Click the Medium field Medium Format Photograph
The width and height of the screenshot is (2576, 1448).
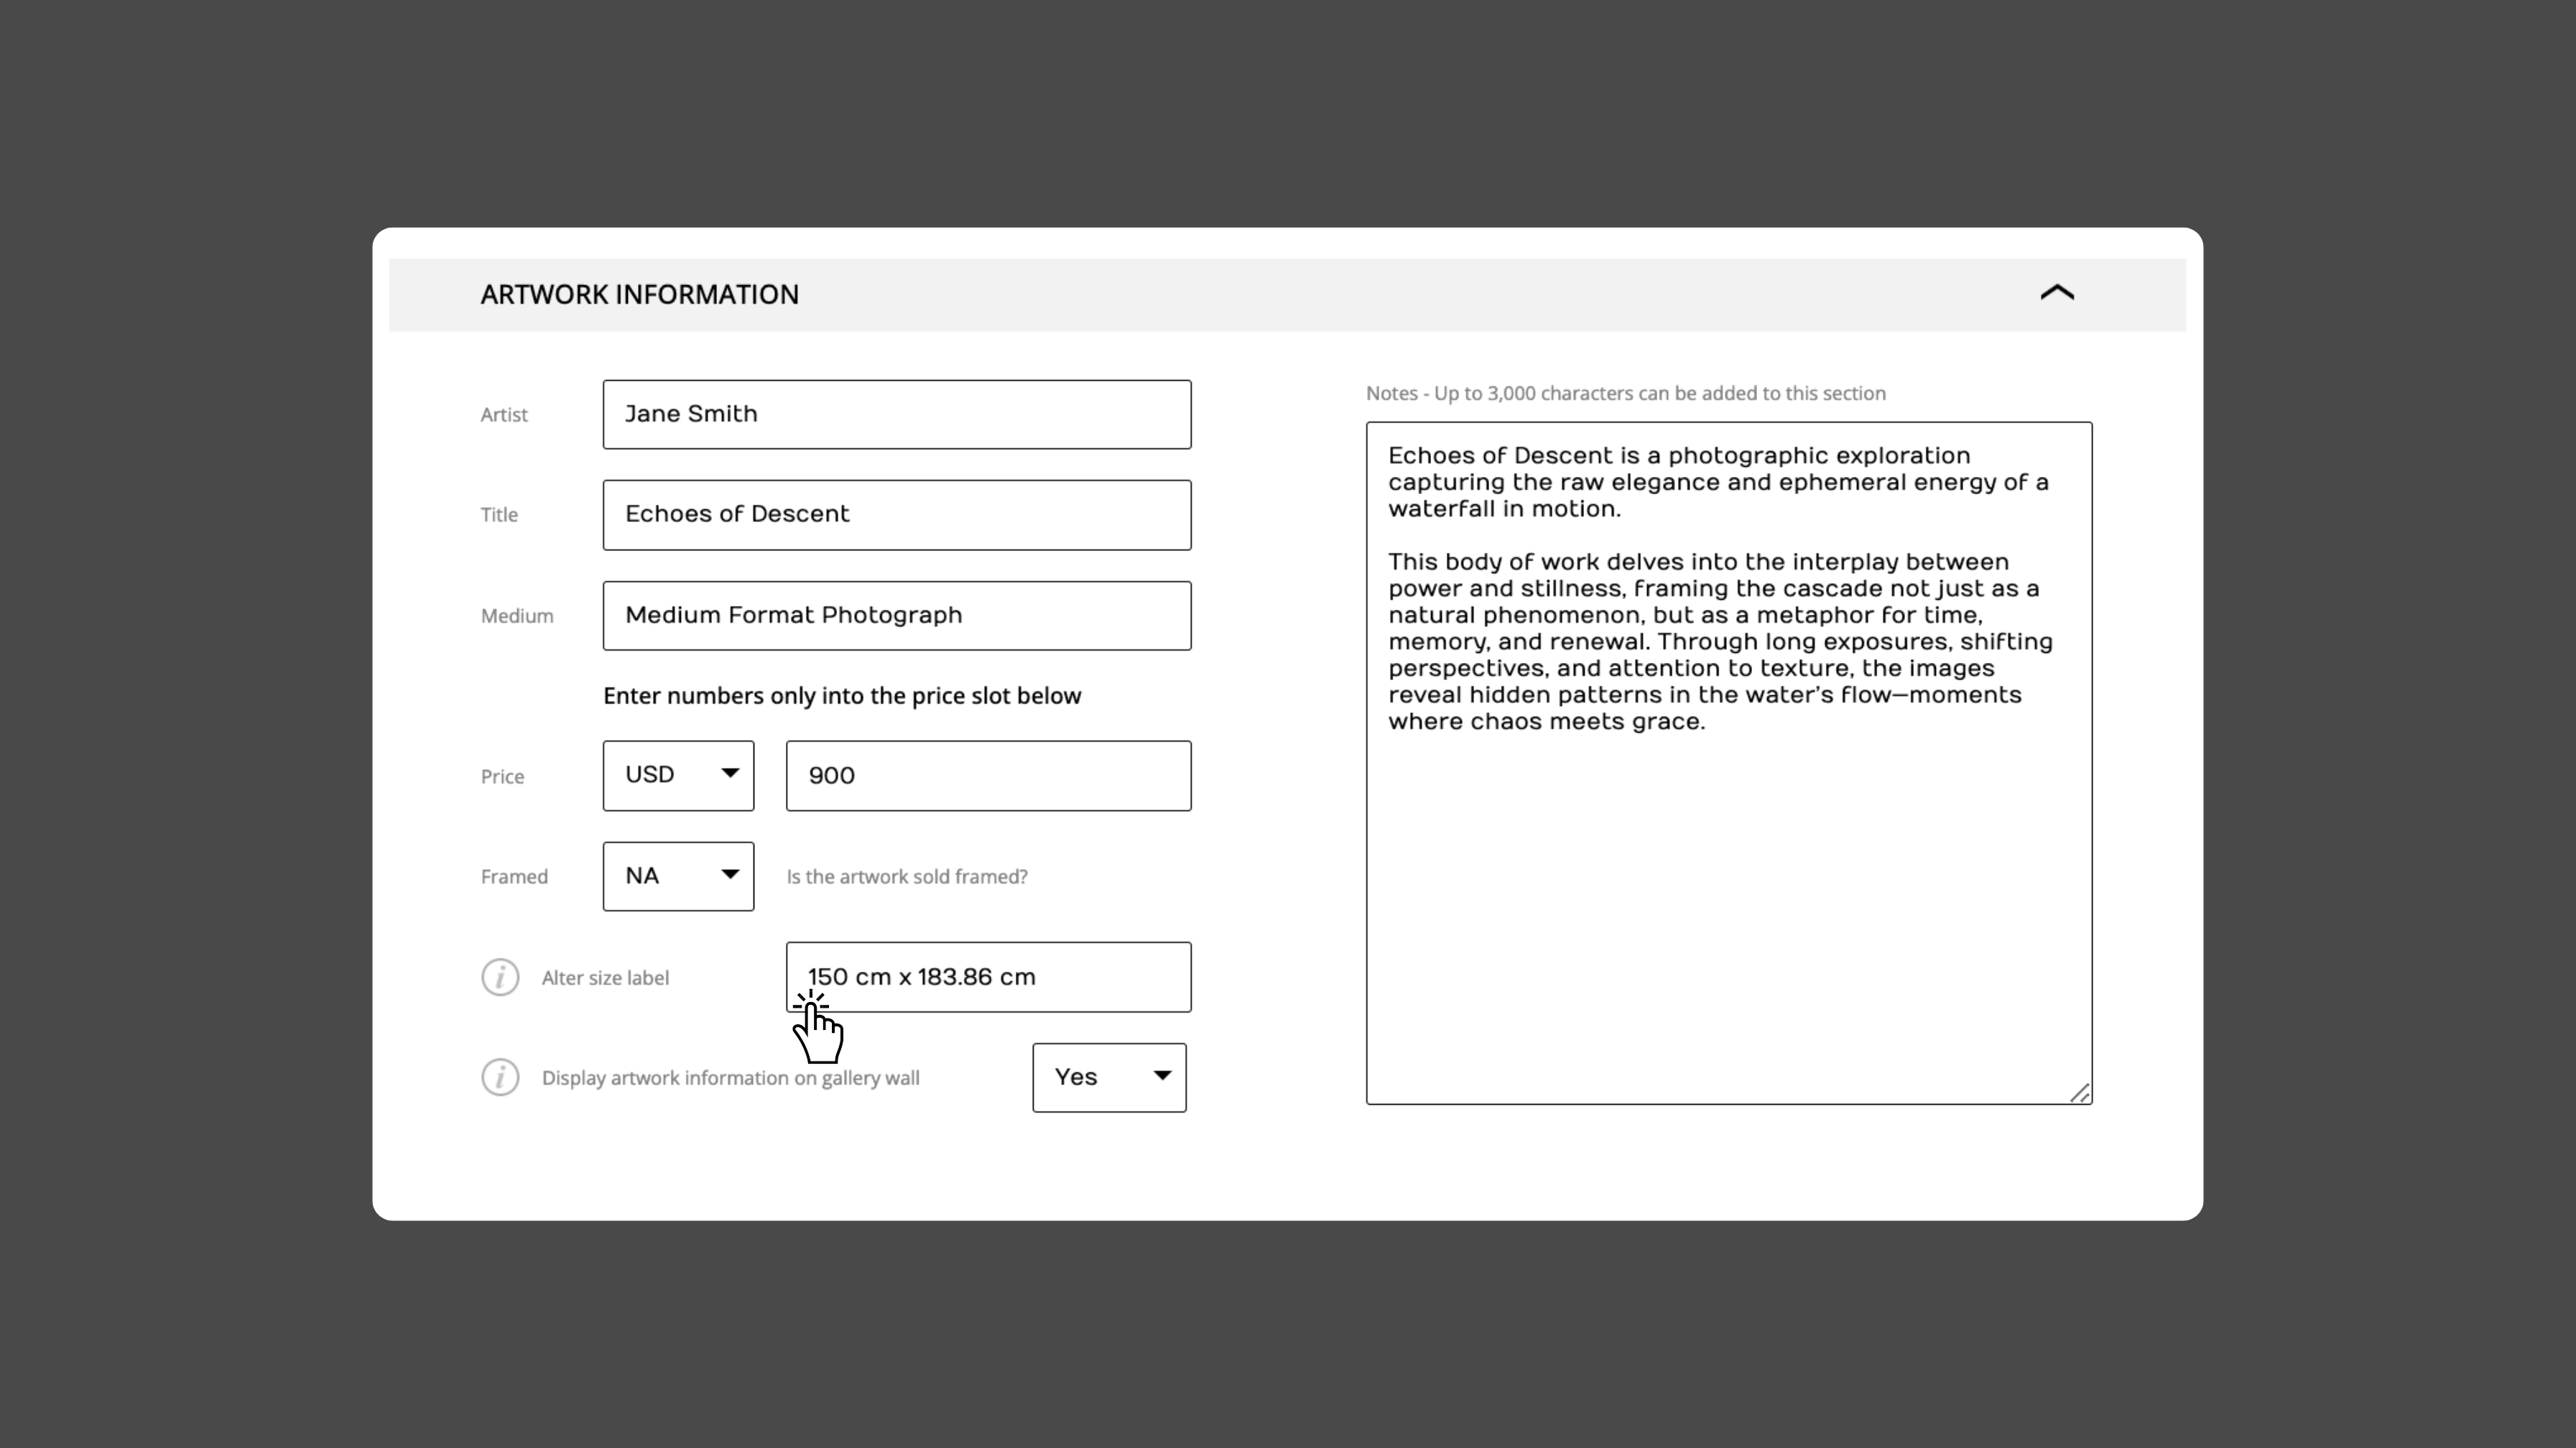pyautogui.click(x=897, y=615)
